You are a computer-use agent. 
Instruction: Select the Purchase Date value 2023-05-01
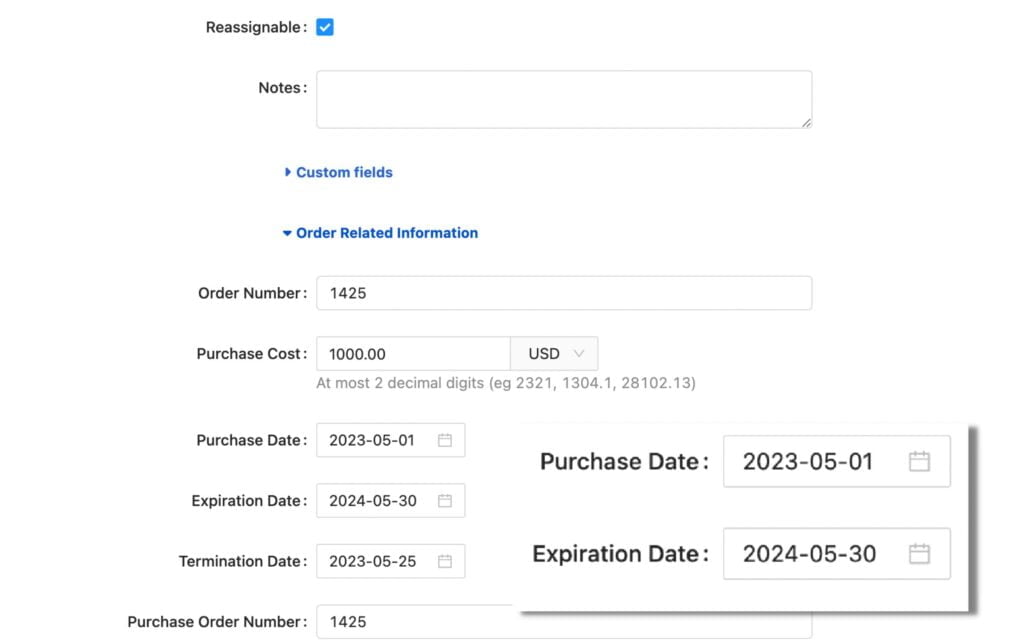click(x=380, y=440)
